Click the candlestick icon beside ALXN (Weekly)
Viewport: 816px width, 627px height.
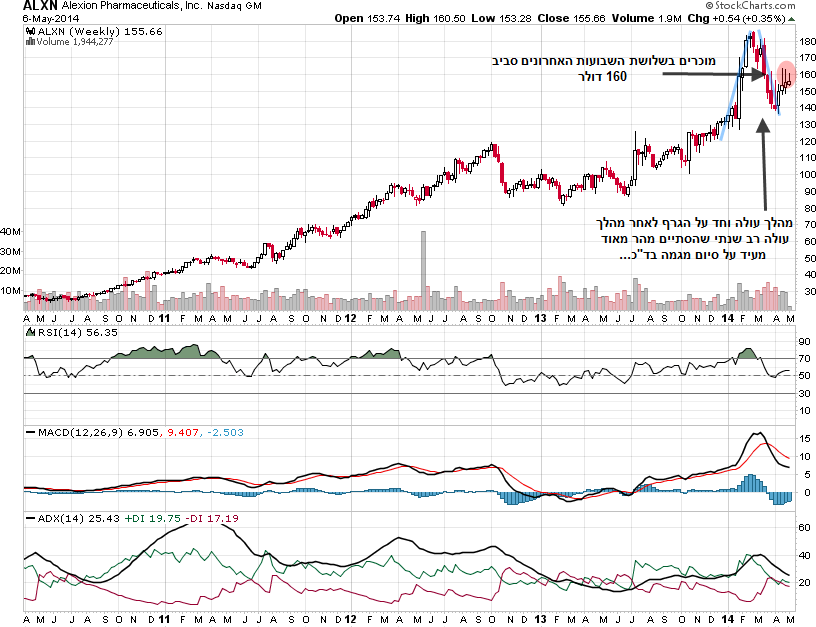click(31, 31)
